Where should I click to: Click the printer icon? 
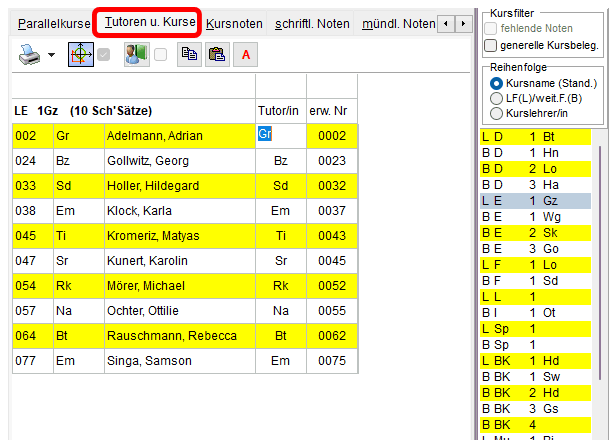click(x=29, y=55)
